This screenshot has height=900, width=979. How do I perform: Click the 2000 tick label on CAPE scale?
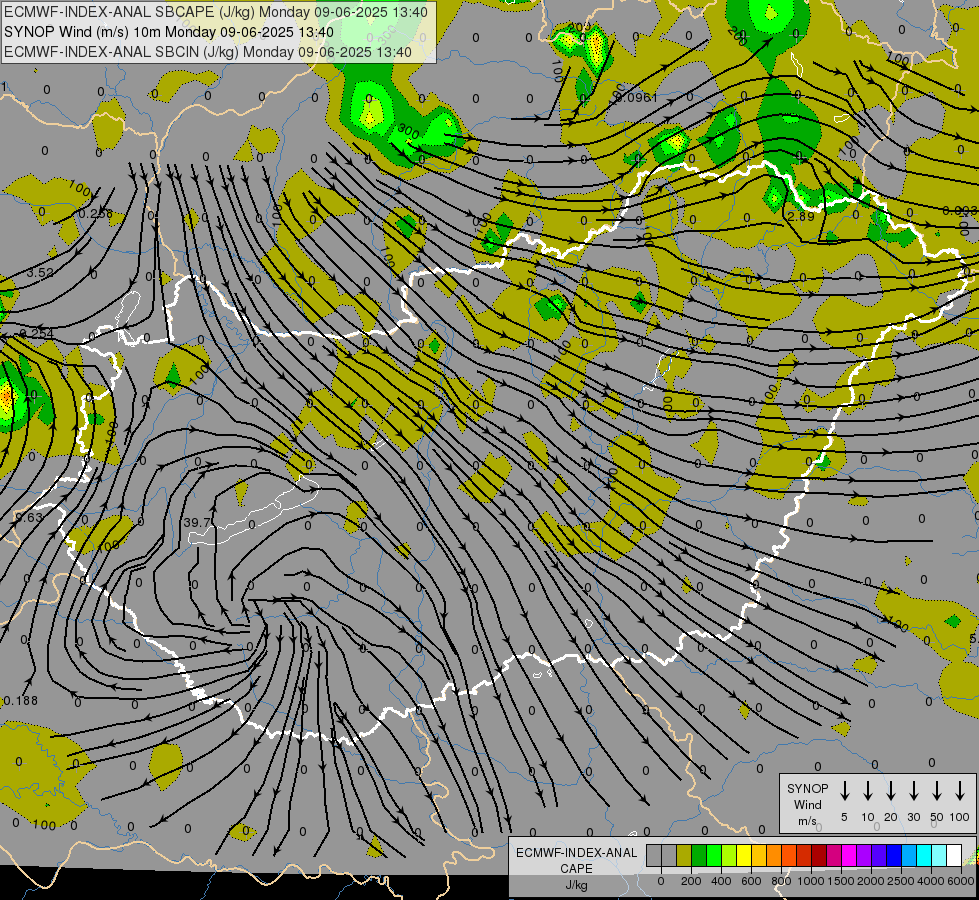point(870,881)
